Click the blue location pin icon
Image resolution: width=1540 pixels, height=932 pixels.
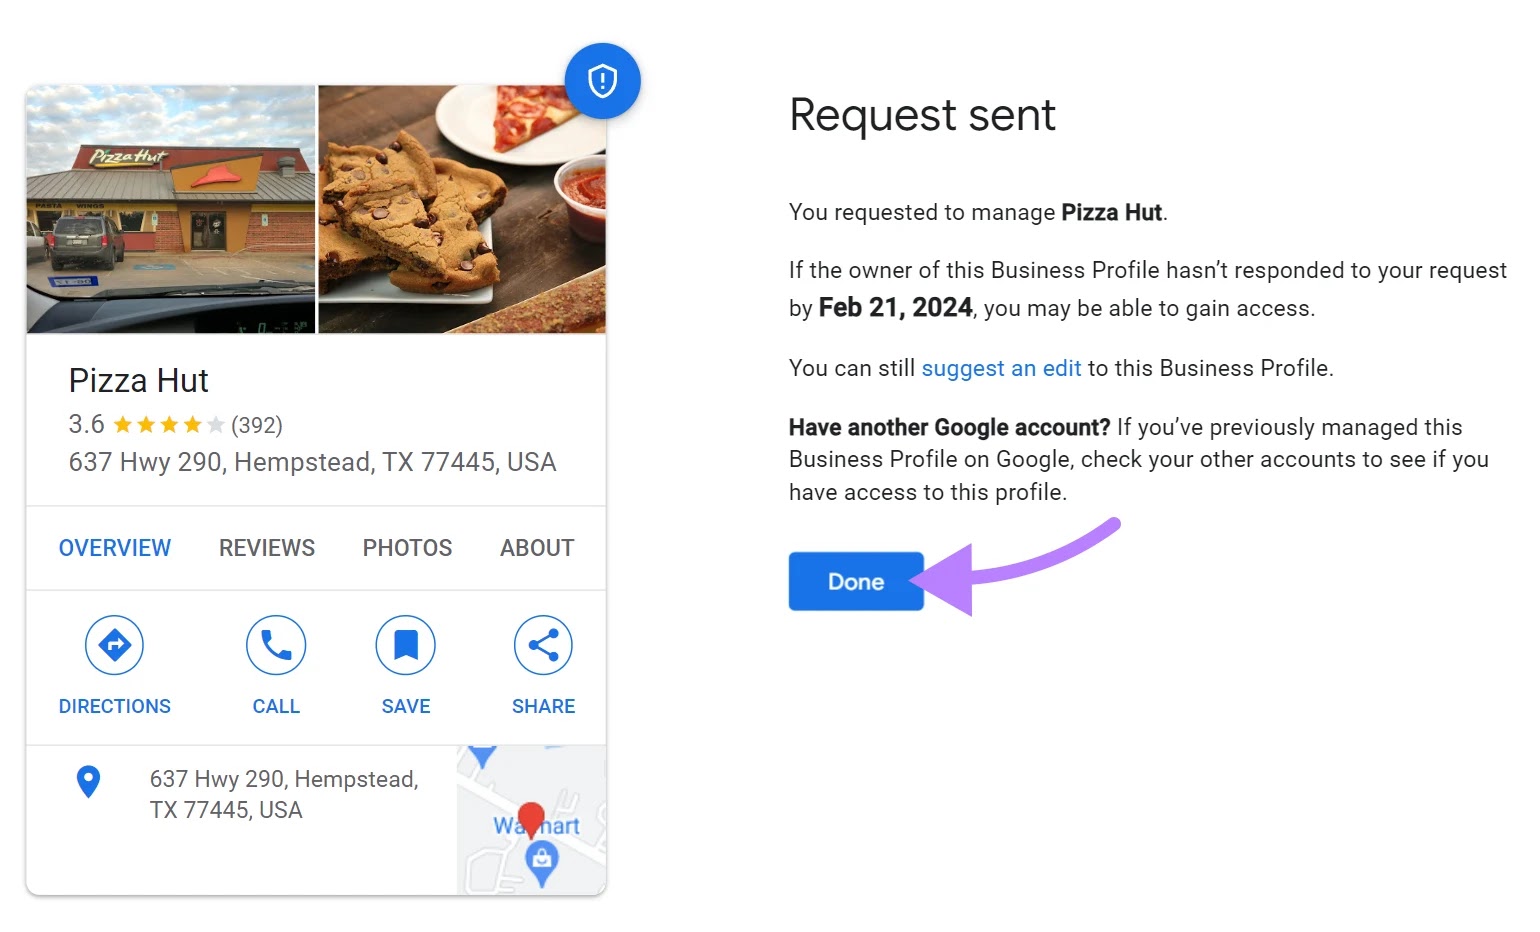click(89, 782)
